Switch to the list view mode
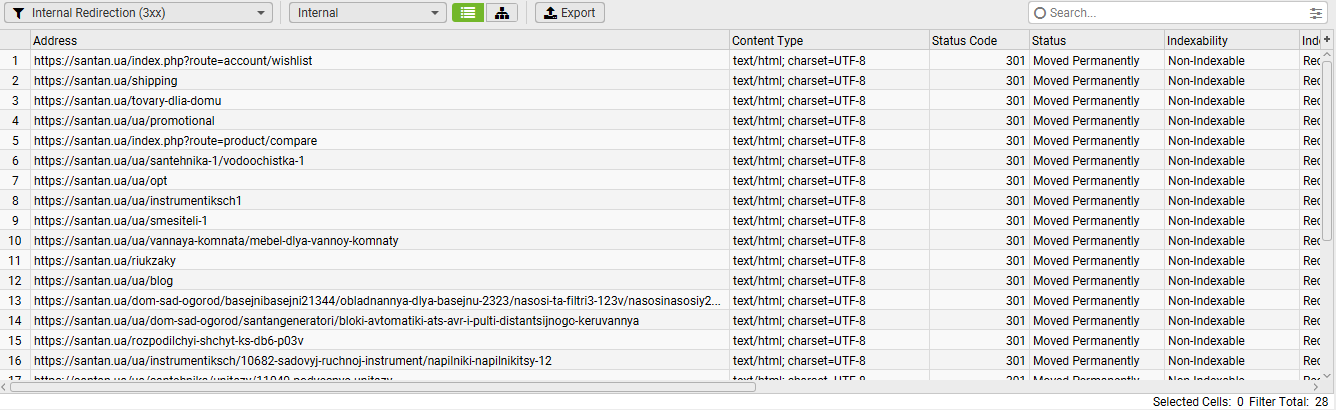Image resolution: width=1336 pixels, height=410 pixels. tap(467, 13)
